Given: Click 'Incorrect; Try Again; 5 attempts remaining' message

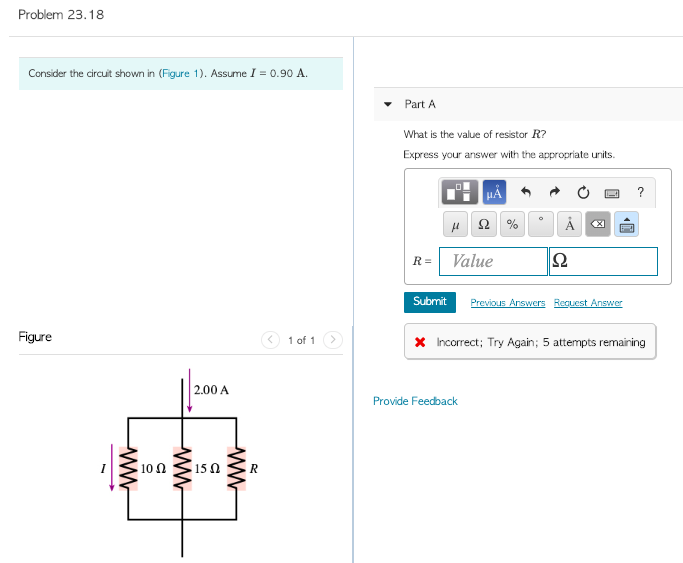Looking at the screenshot, I should (x=541, y=342).
